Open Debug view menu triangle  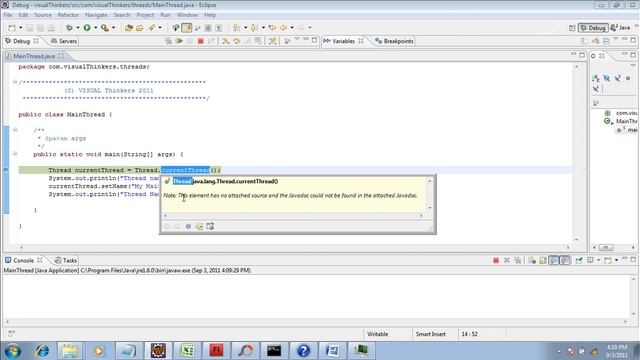pyautogui.click(x=297, y=40)
